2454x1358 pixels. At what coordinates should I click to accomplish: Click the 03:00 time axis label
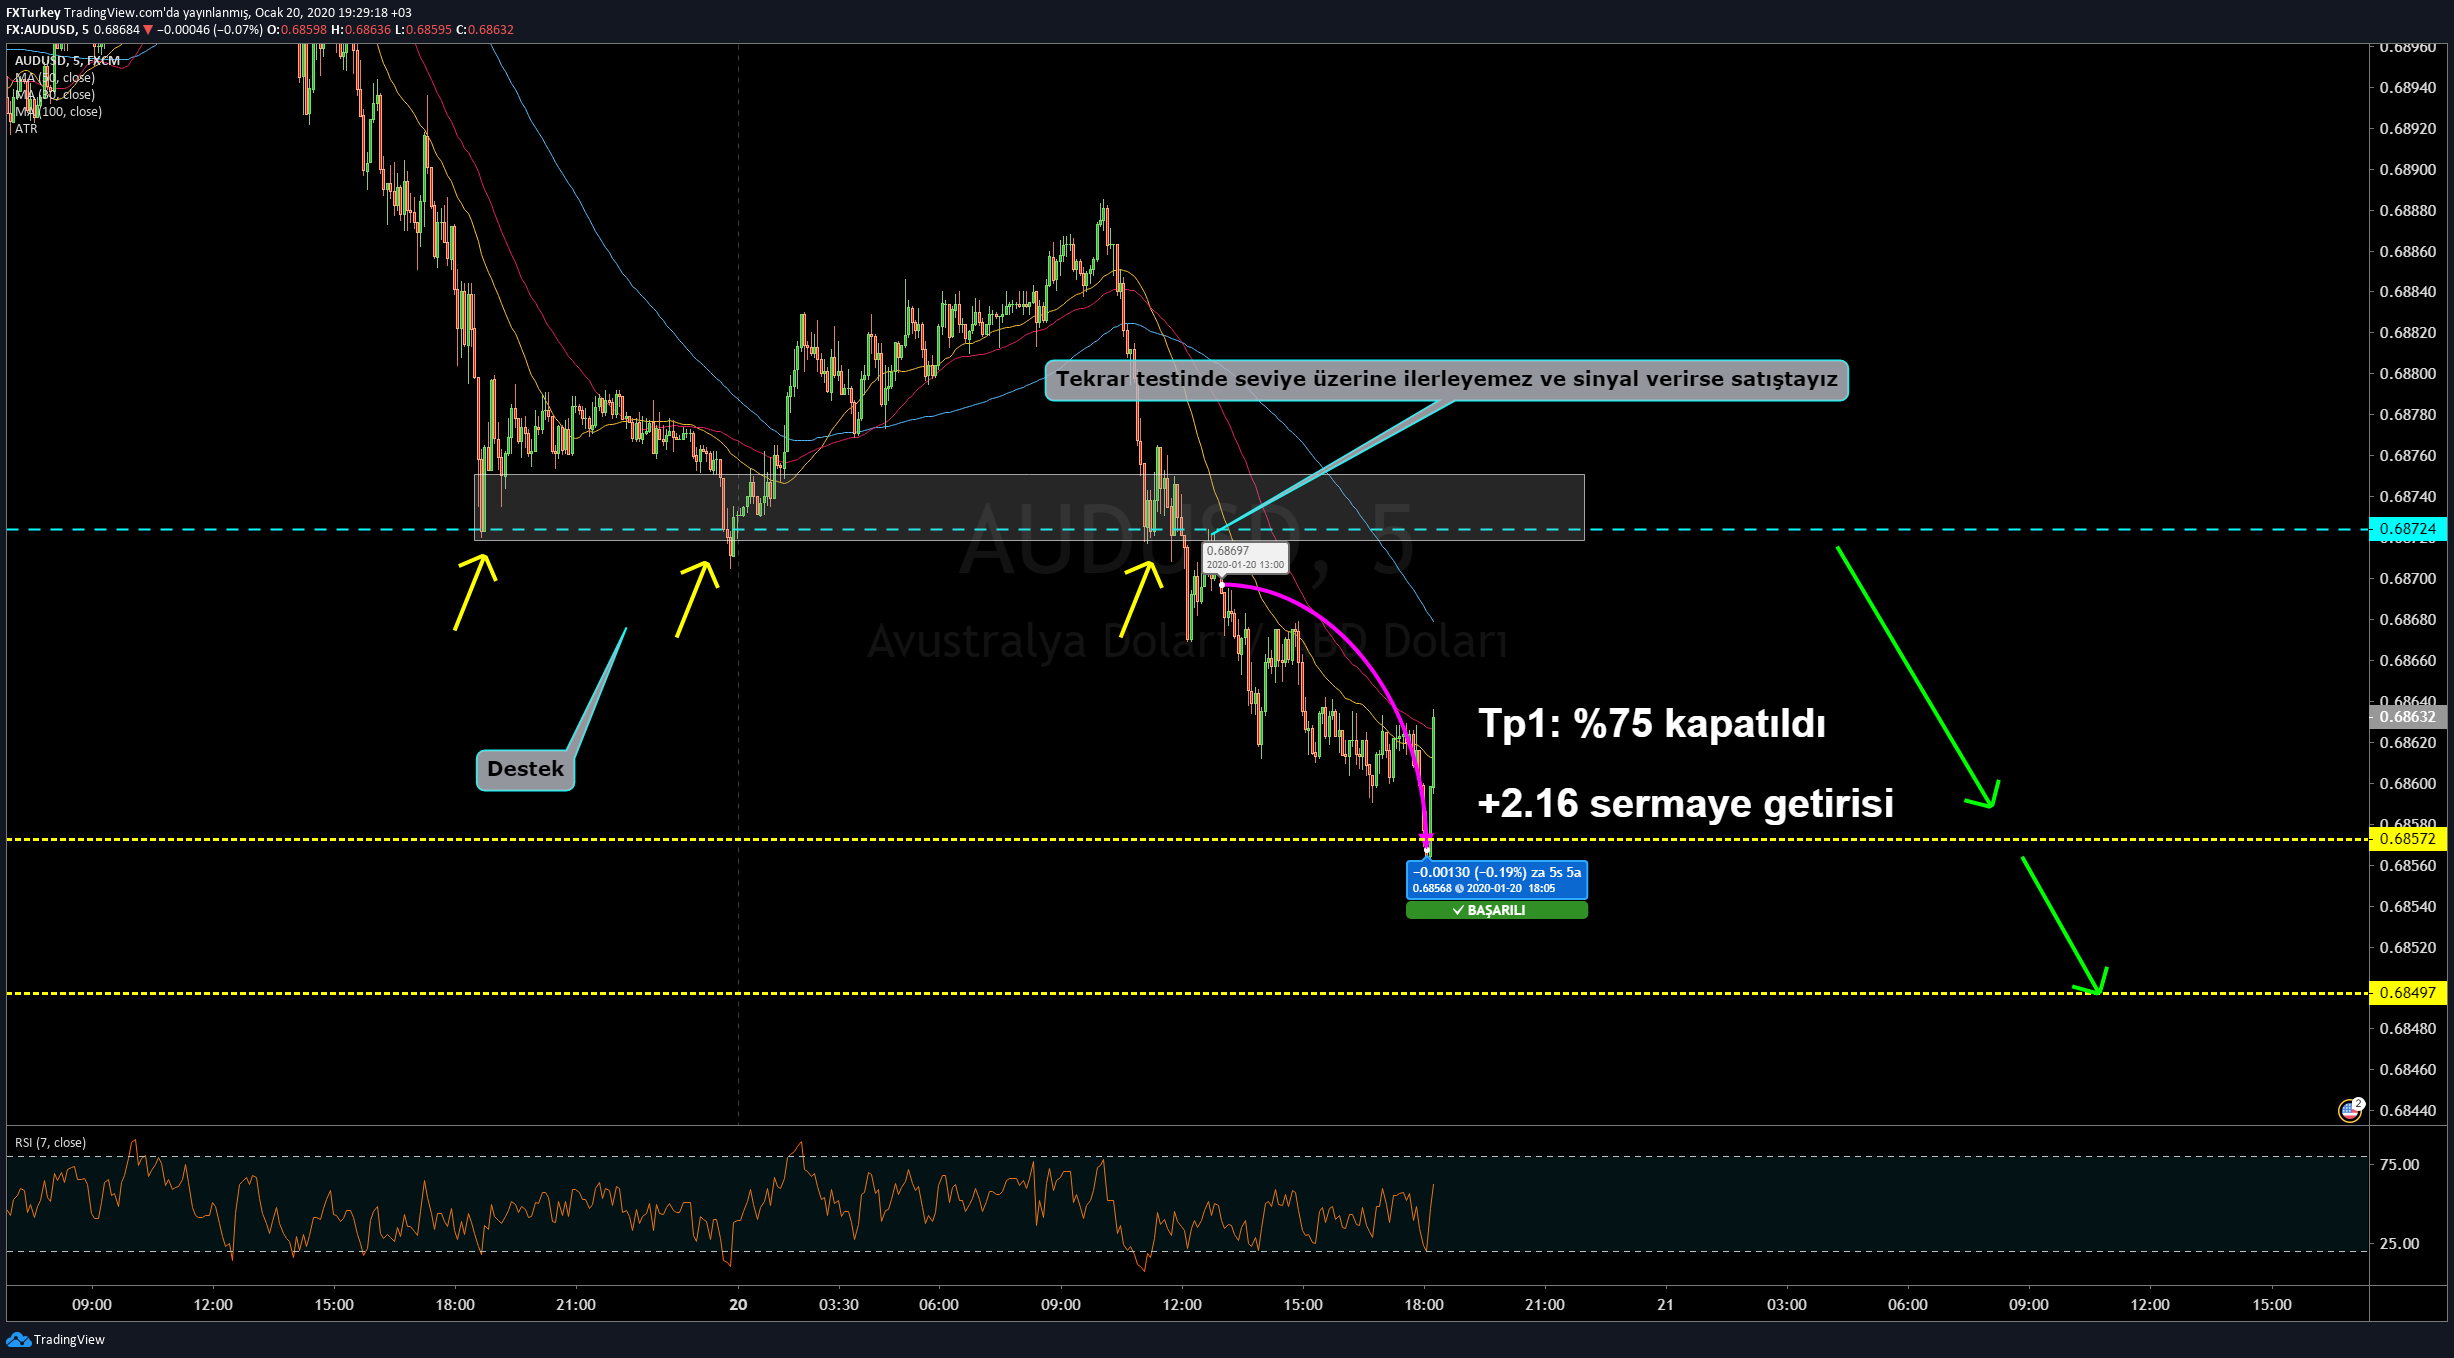click(x=1786, y=1305)
